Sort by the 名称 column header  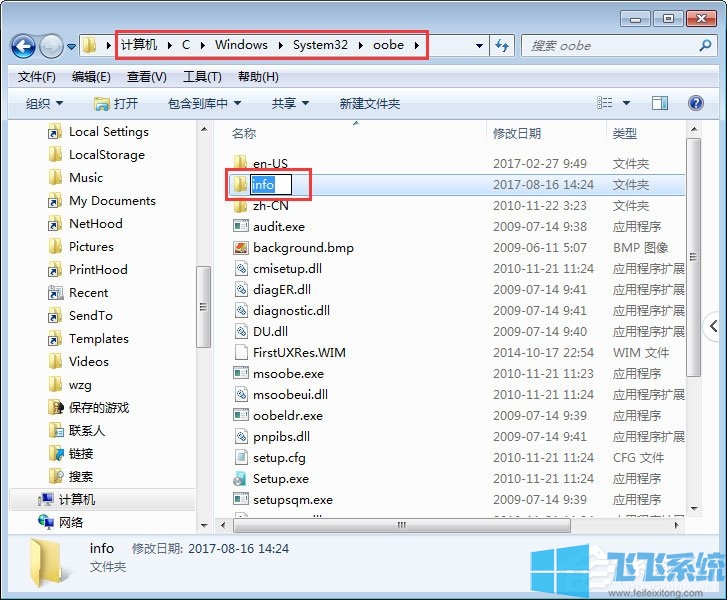(244, 134)
